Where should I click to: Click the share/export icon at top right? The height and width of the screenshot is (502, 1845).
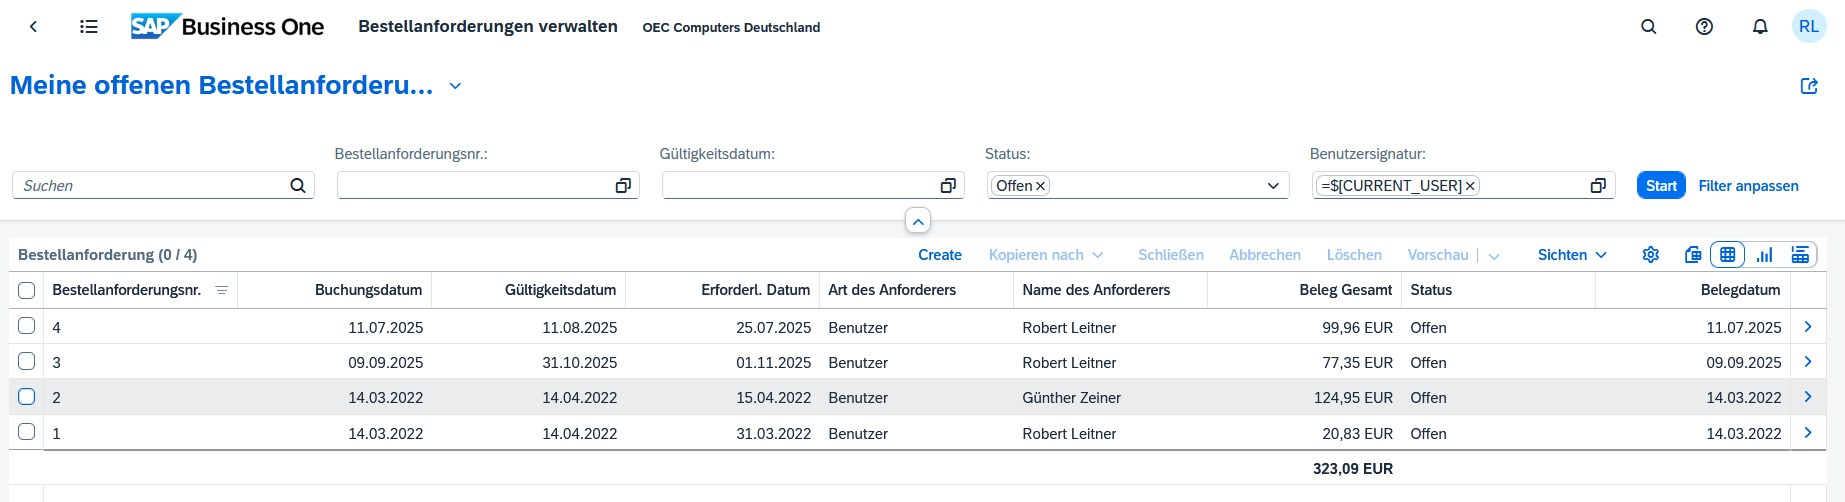[1809, 86]
